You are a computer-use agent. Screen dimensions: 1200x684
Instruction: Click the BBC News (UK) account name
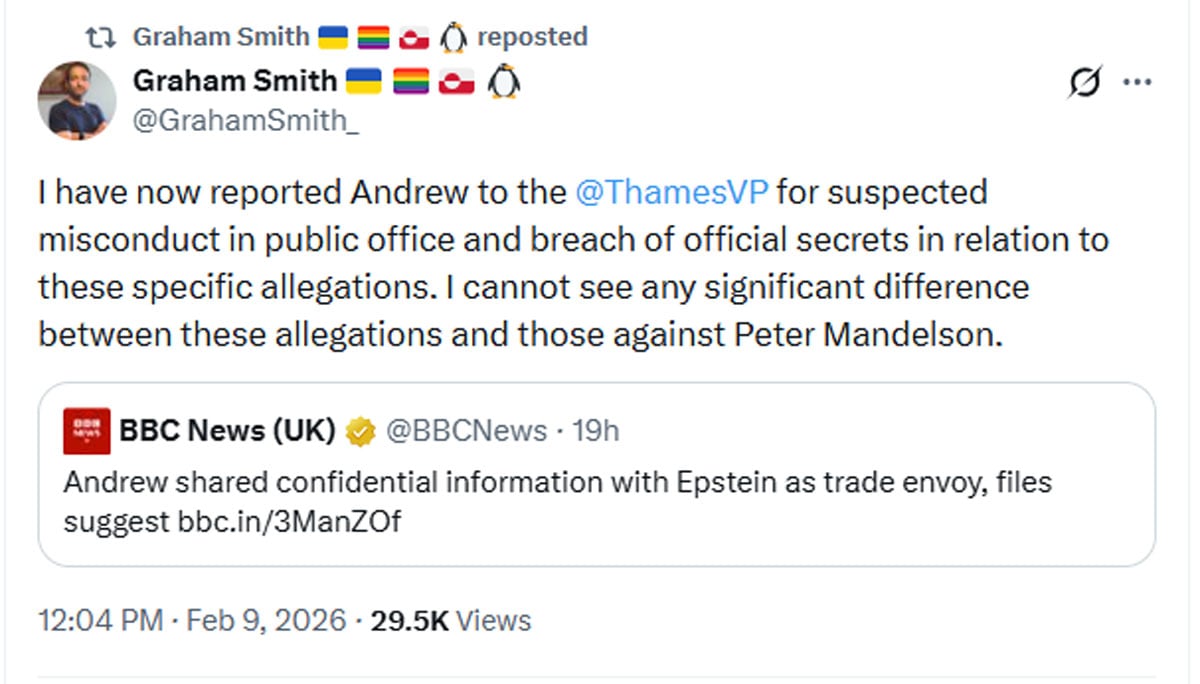[227, 431]
